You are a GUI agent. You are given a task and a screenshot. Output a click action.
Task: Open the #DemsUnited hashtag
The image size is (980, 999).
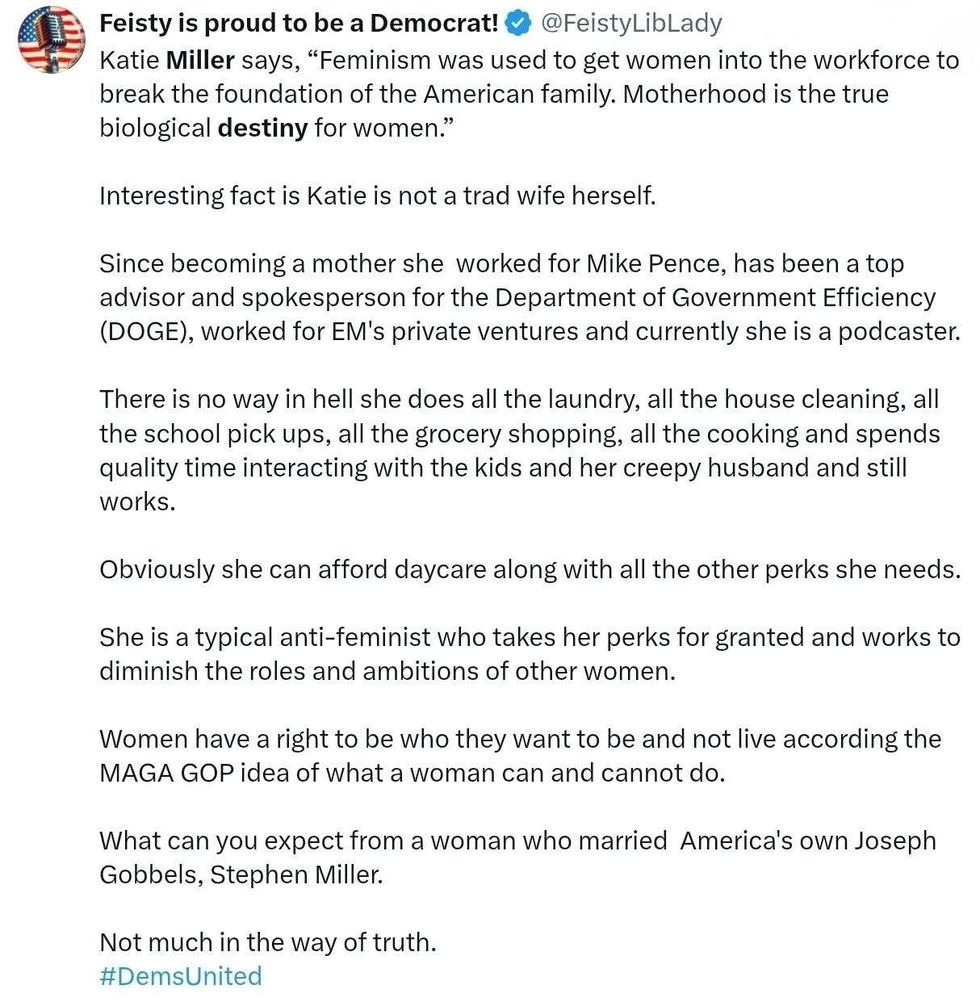tap(181, 975)
